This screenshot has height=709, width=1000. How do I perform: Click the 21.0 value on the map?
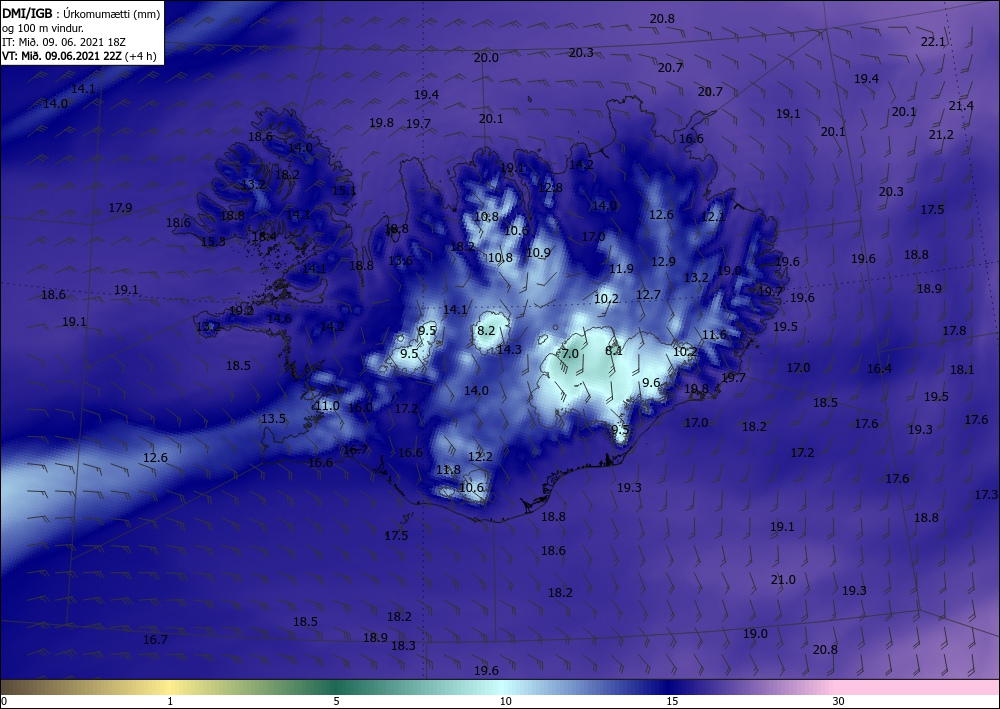click(783, 580)
